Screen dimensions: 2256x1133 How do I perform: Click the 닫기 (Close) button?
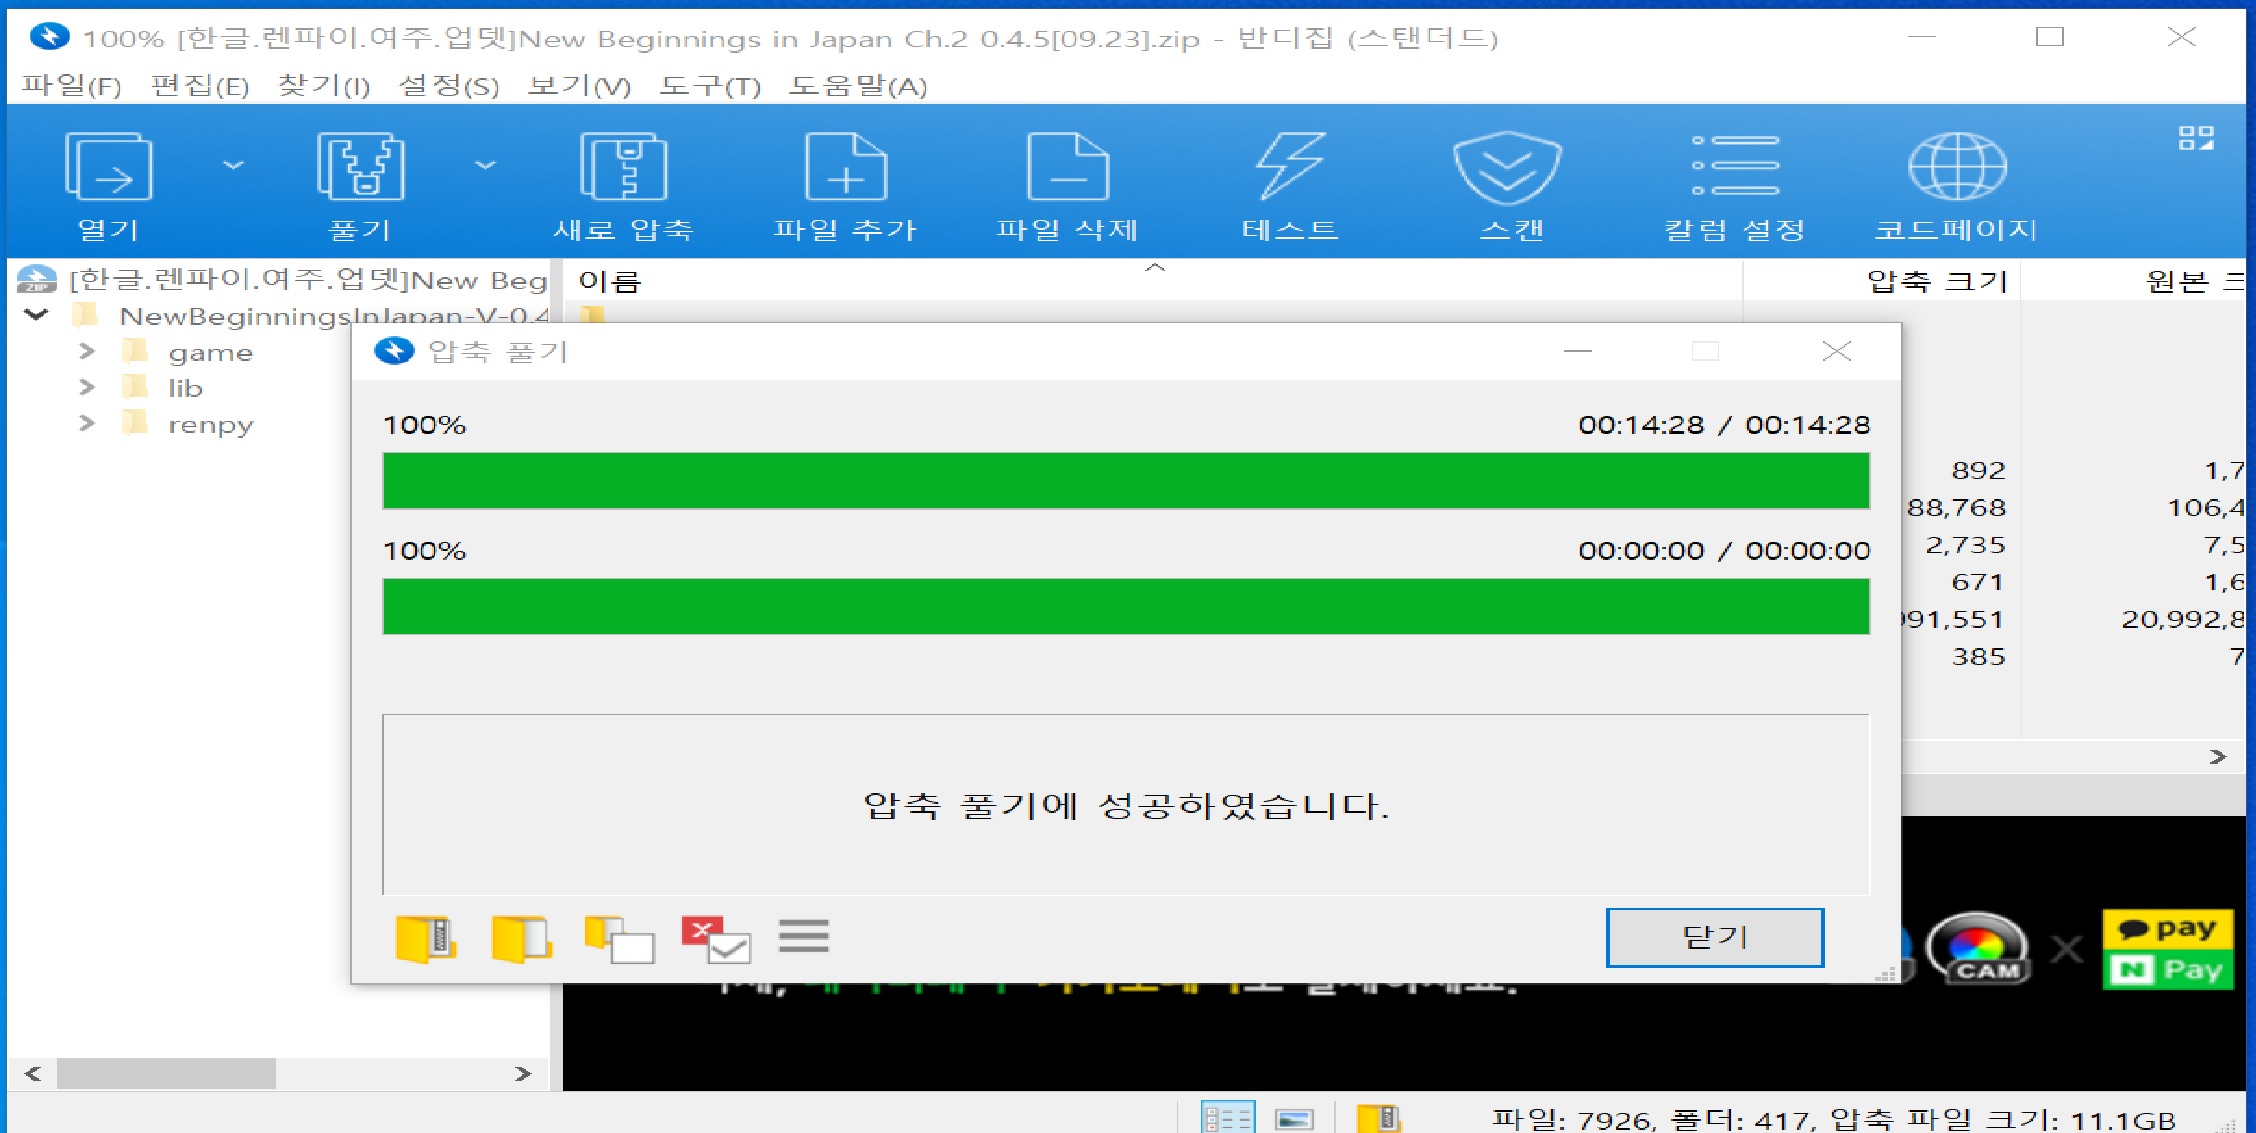(1715, 937)
